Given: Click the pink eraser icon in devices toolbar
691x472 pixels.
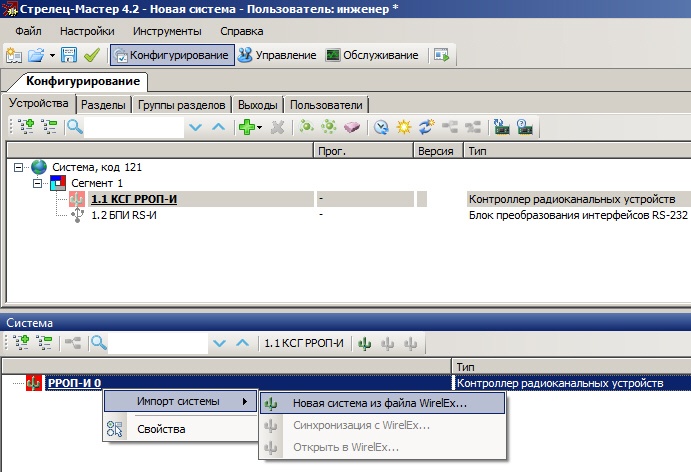Looking at the screenshot, I should point(351,127).
